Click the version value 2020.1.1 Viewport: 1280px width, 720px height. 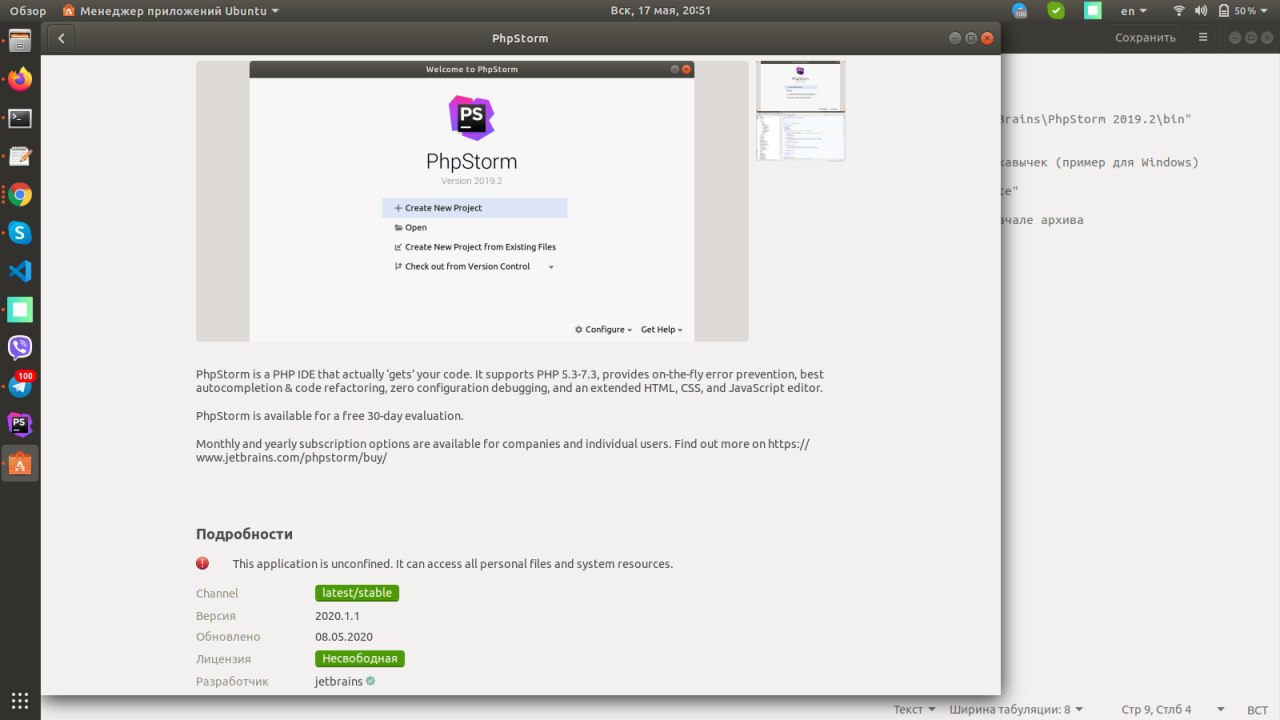[337, 616]
